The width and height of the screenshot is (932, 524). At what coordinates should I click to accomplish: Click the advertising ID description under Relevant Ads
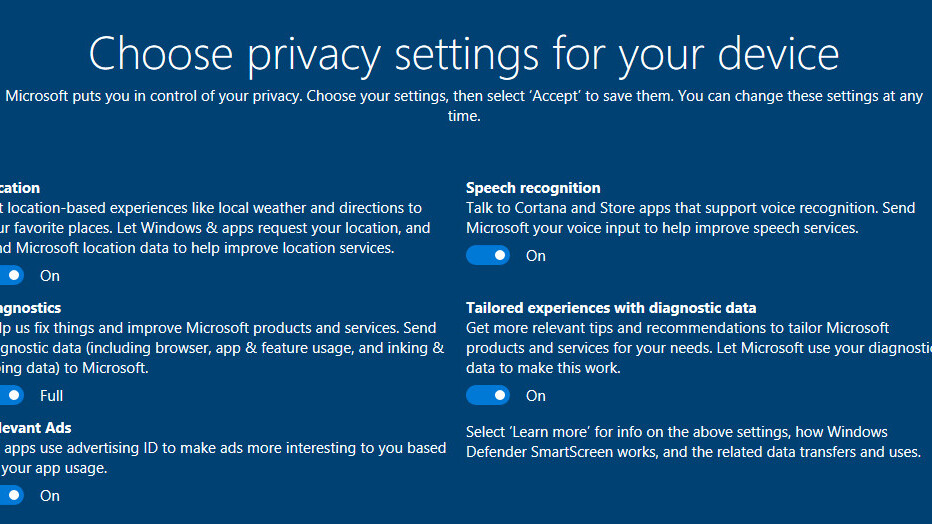pos(222,458)
